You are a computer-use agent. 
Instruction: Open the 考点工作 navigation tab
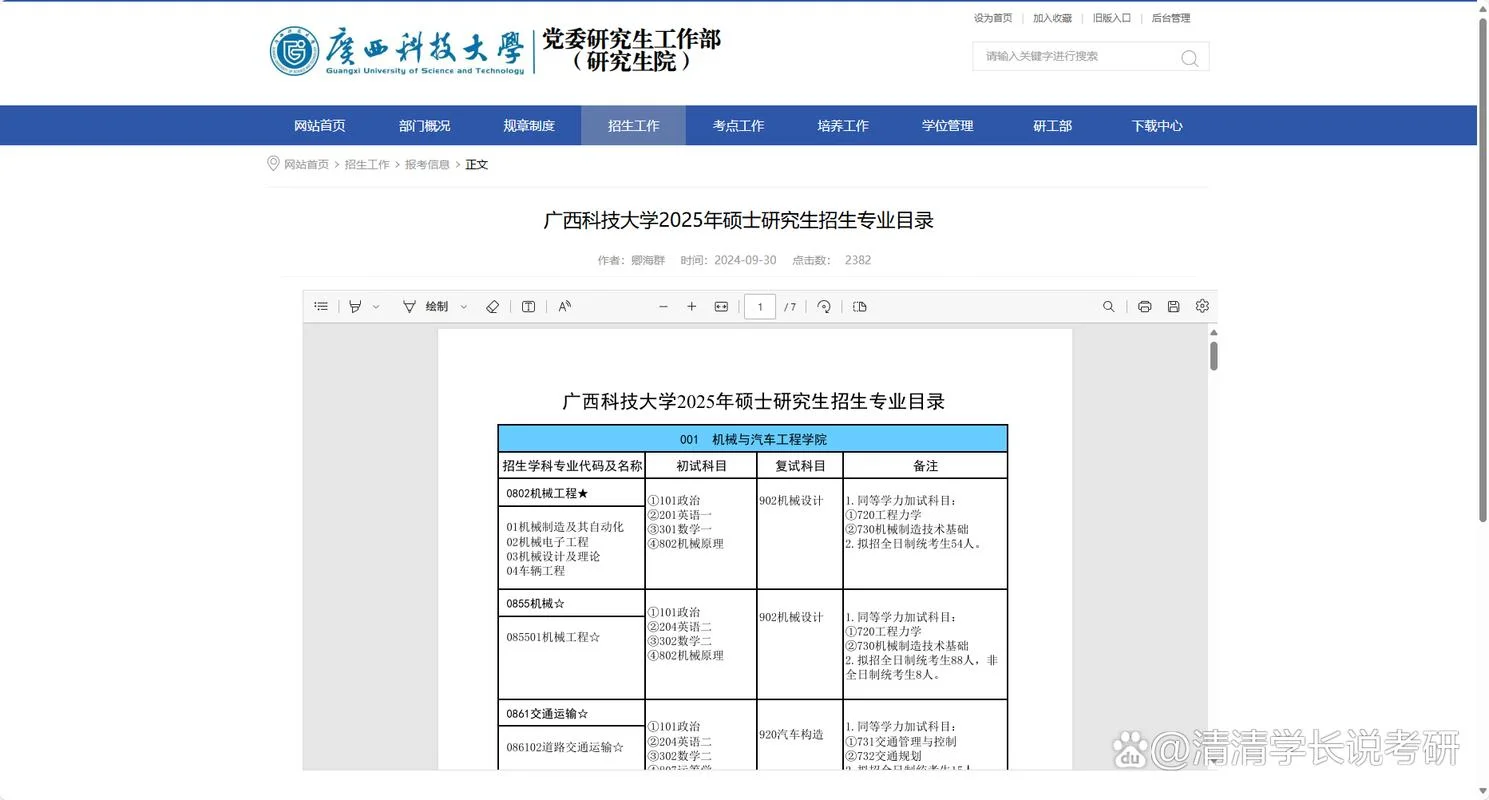738,126
